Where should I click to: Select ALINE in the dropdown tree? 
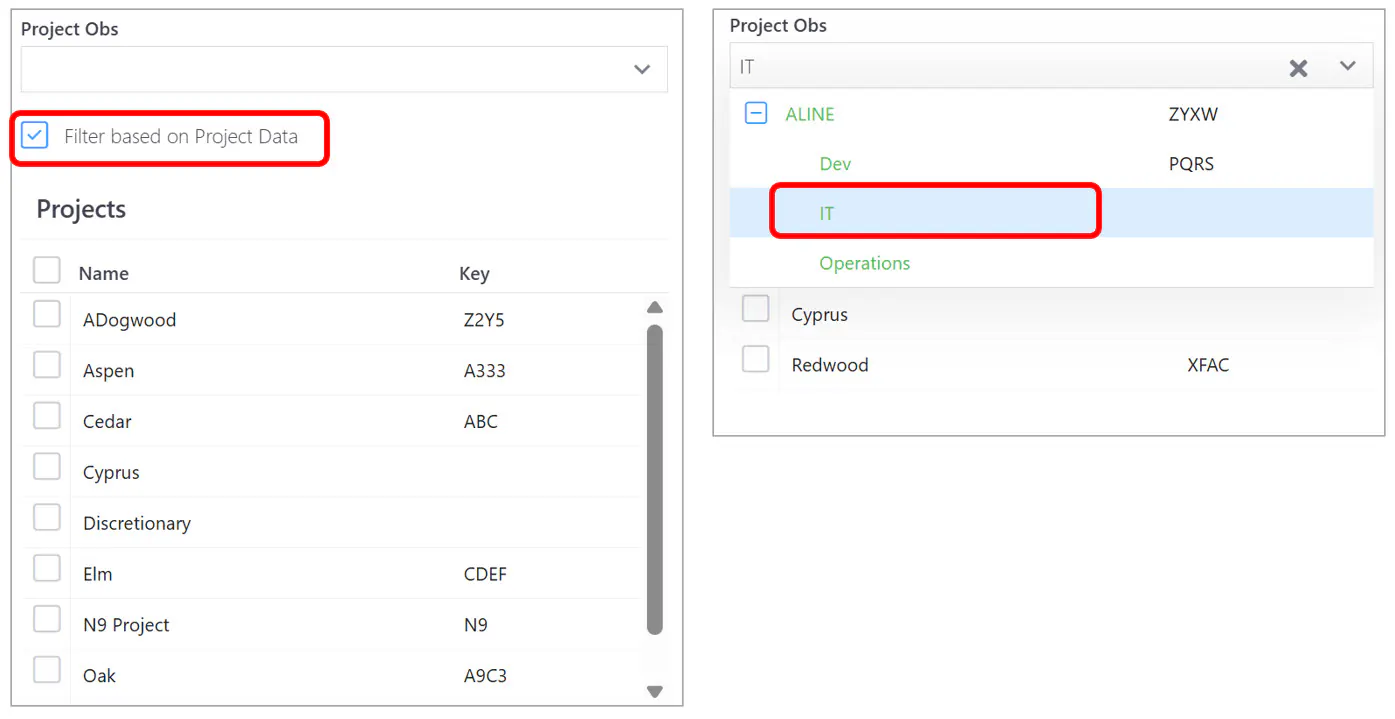click(810, 114)
